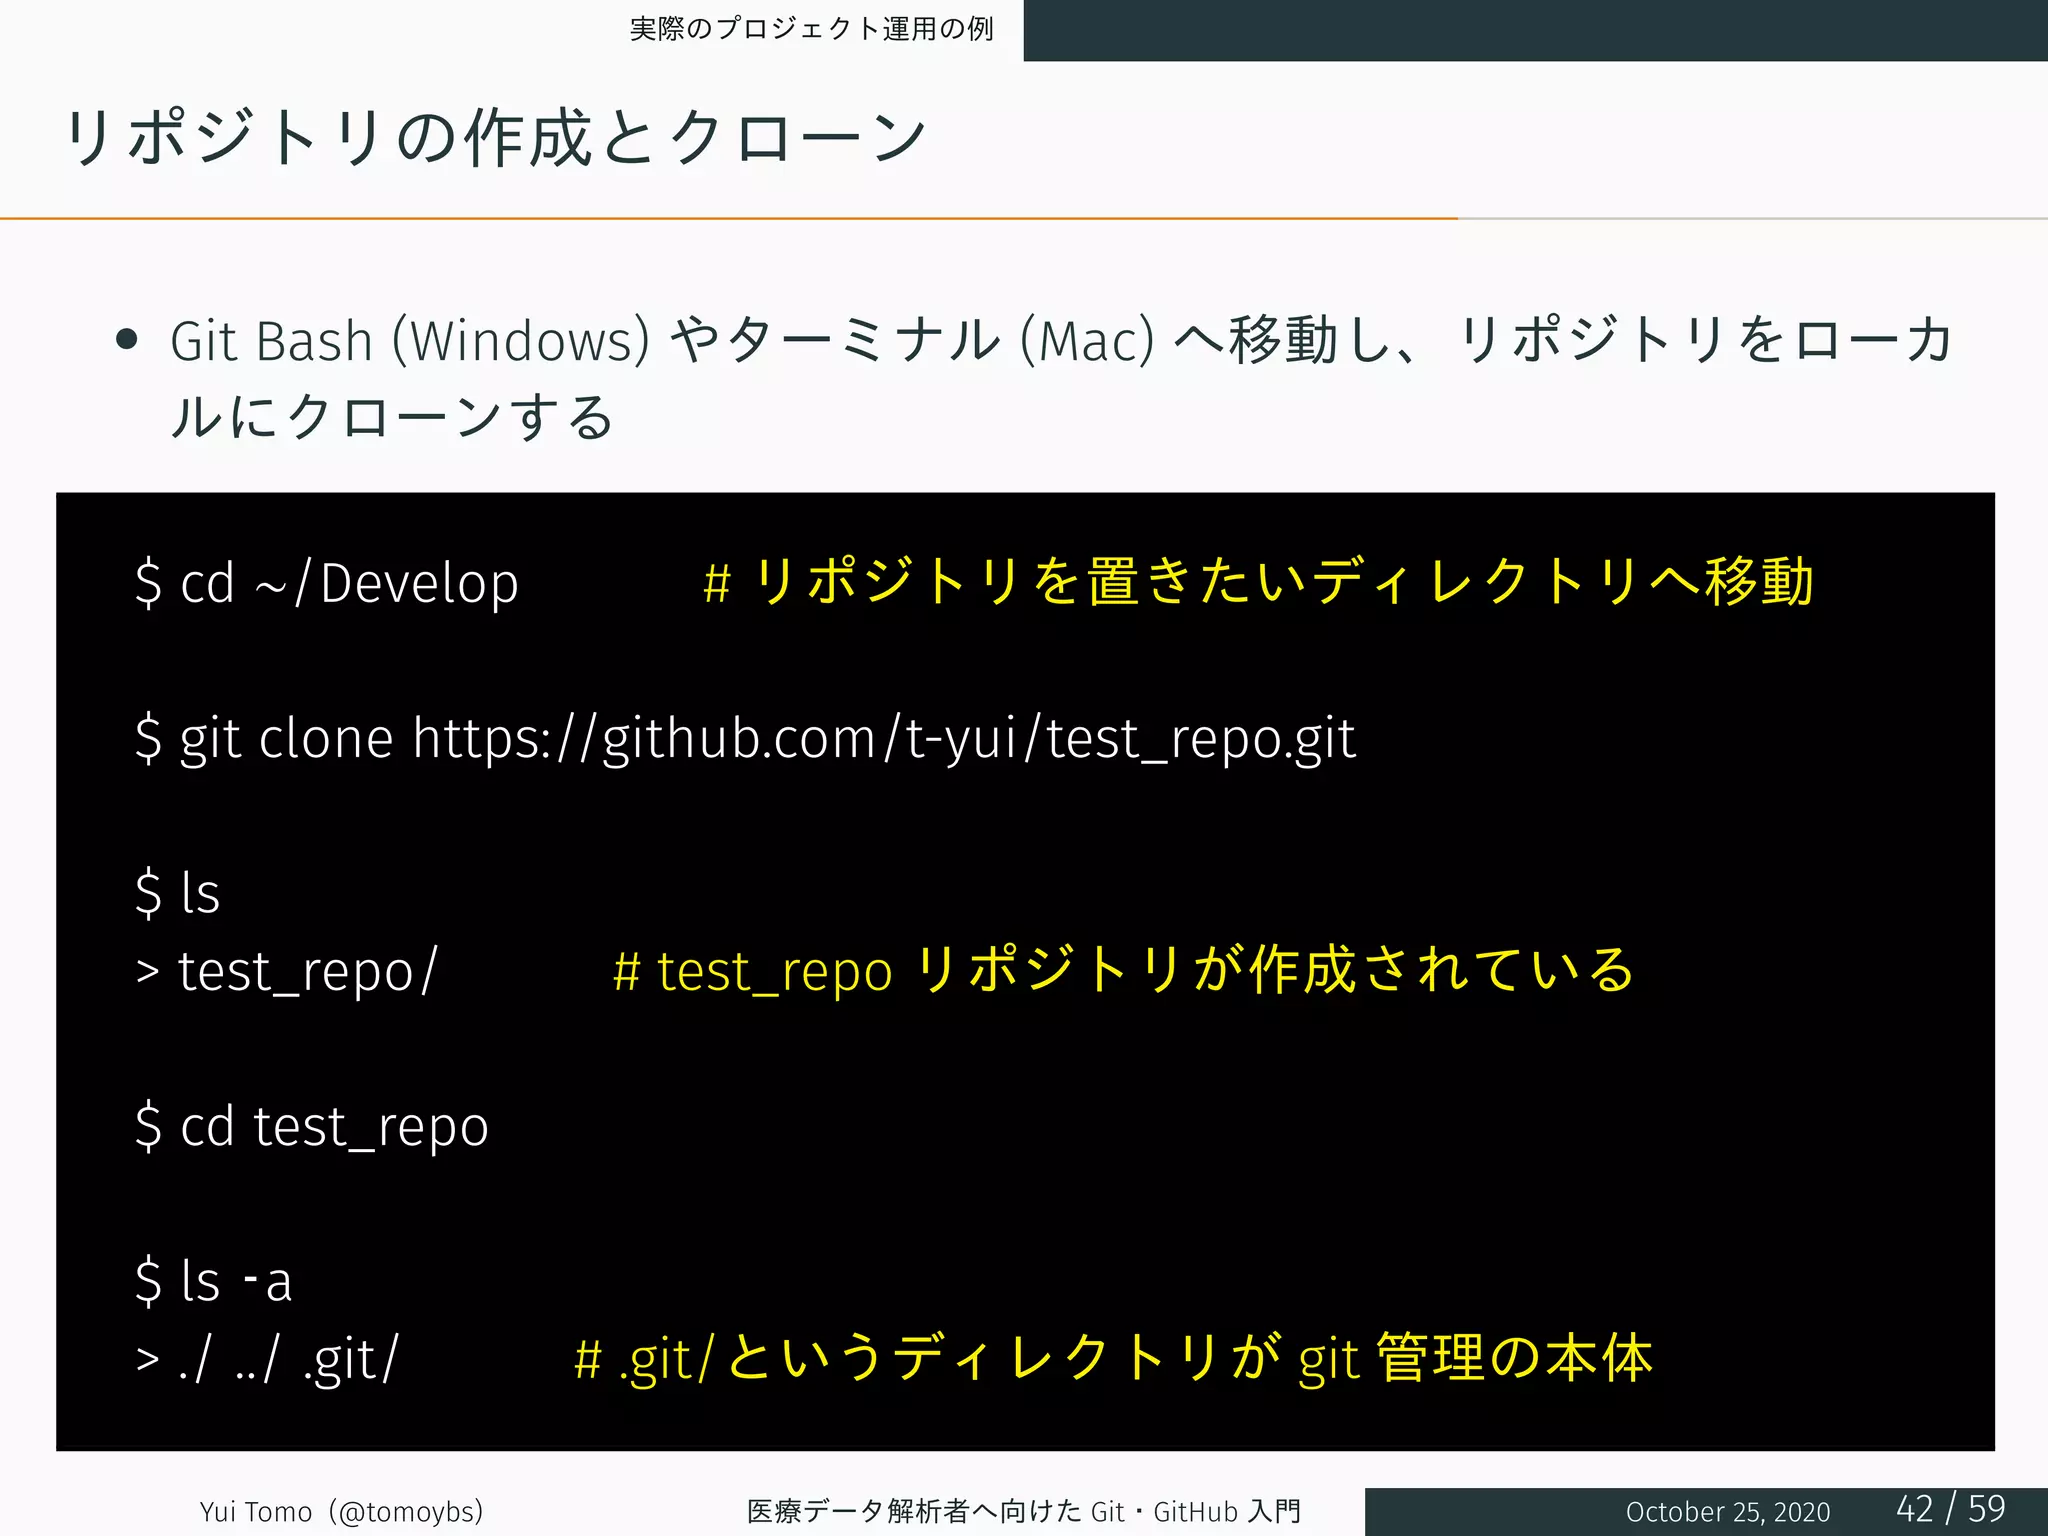Click the bullet text starting with Git Bash (Windows)

pyautogui.click(x=1061, y=378)
